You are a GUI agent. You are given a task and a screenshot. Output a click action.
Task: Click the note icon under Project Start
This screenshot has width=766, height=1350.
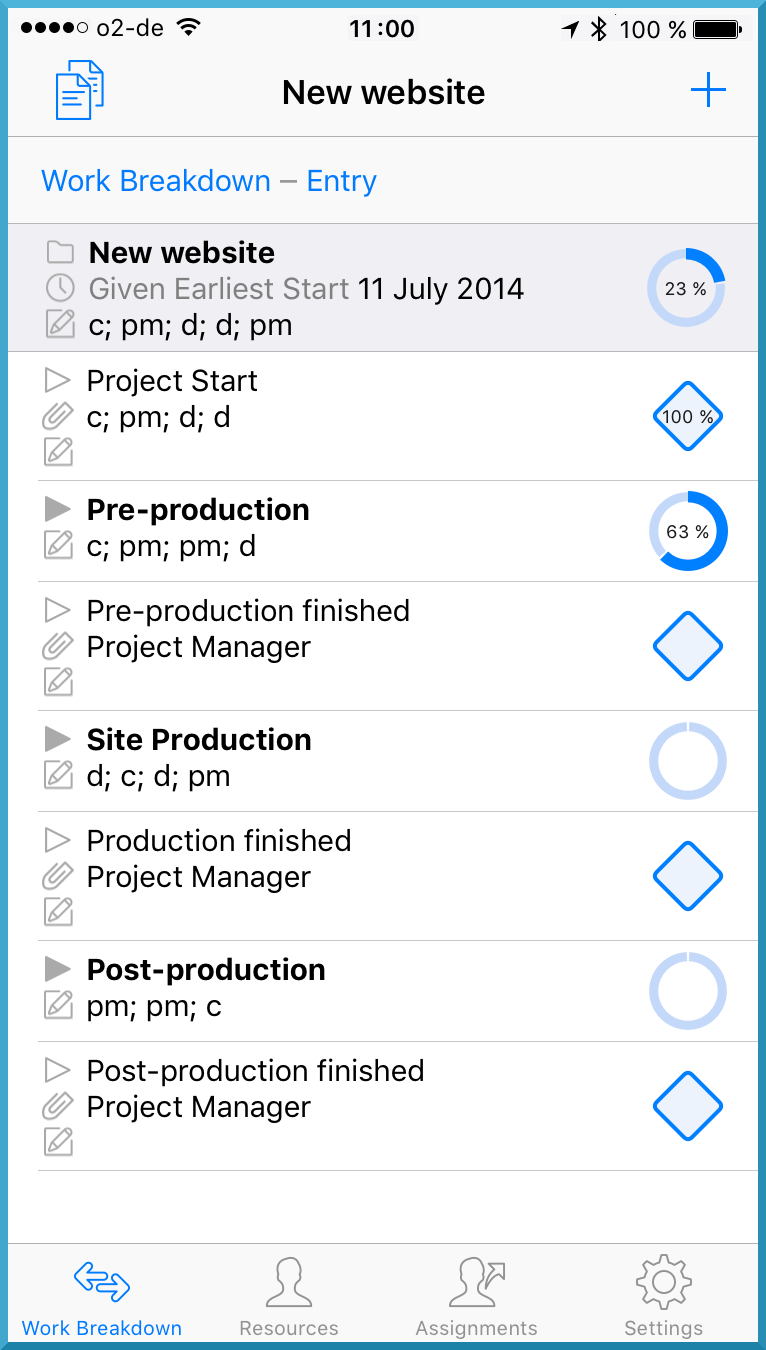(x=59, y=452)
